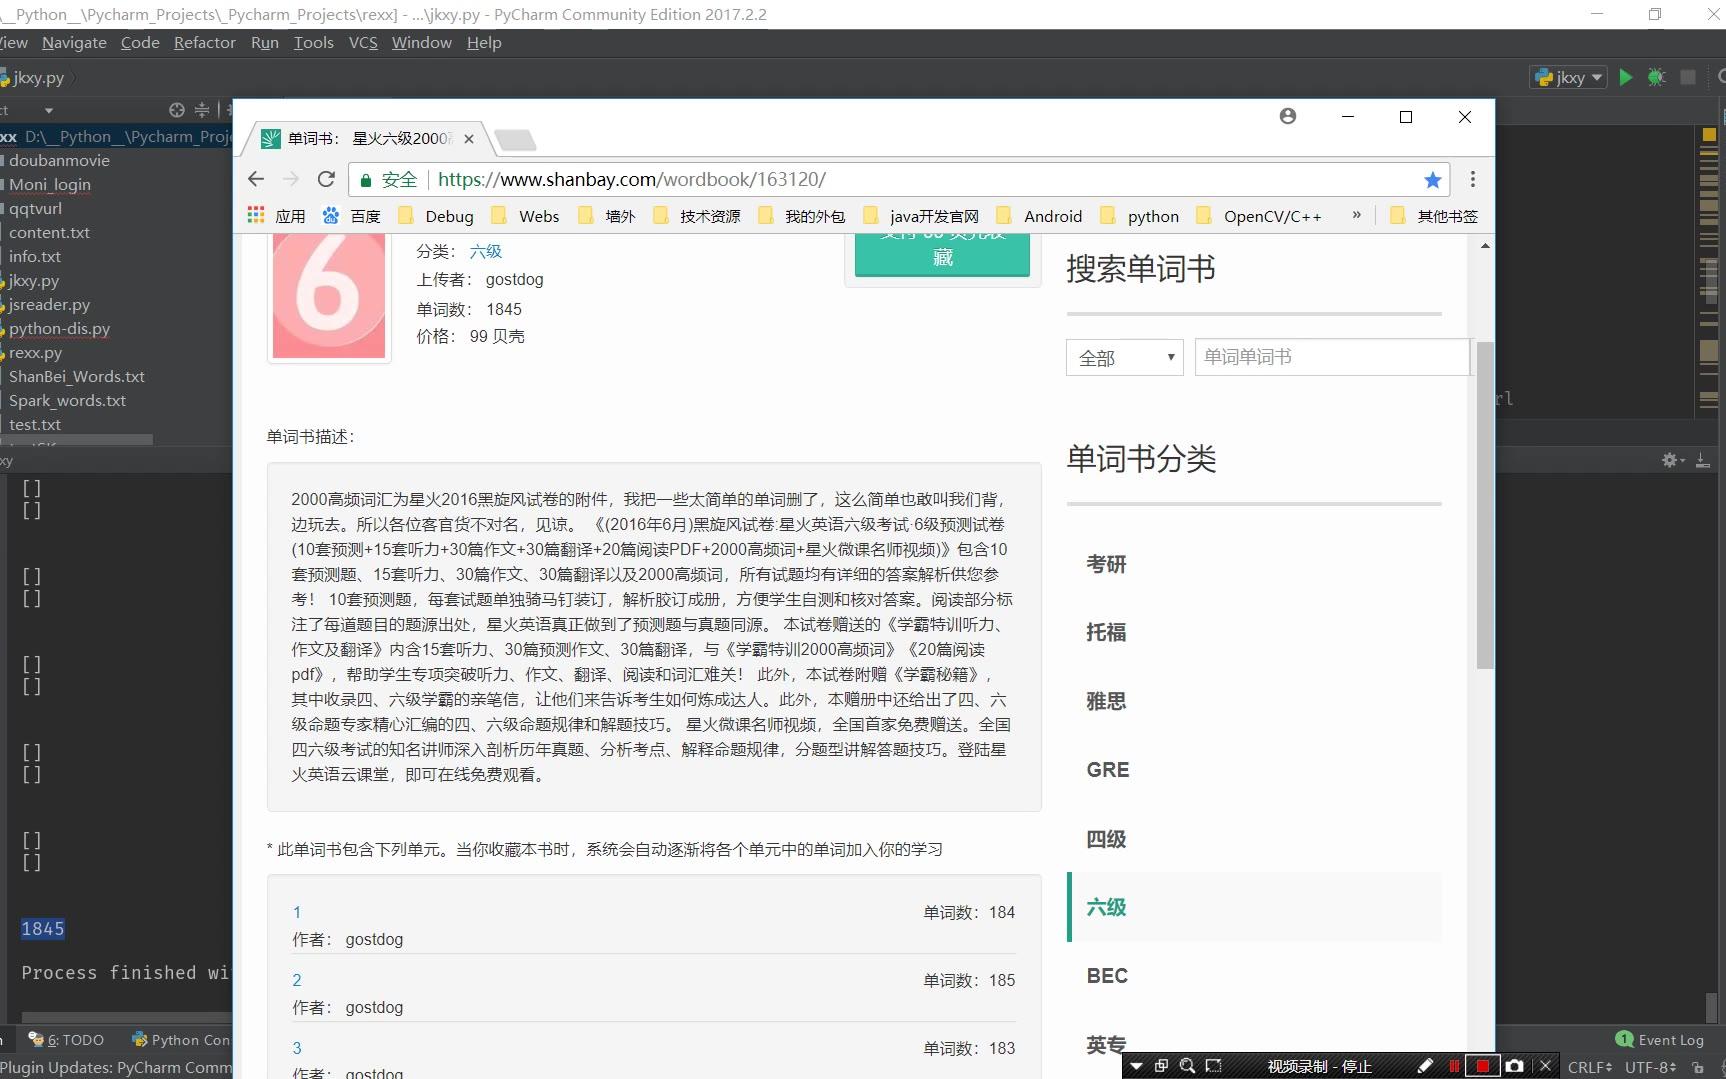
Task: Click the red stop recording button
Action: tap(1482, 1066)
